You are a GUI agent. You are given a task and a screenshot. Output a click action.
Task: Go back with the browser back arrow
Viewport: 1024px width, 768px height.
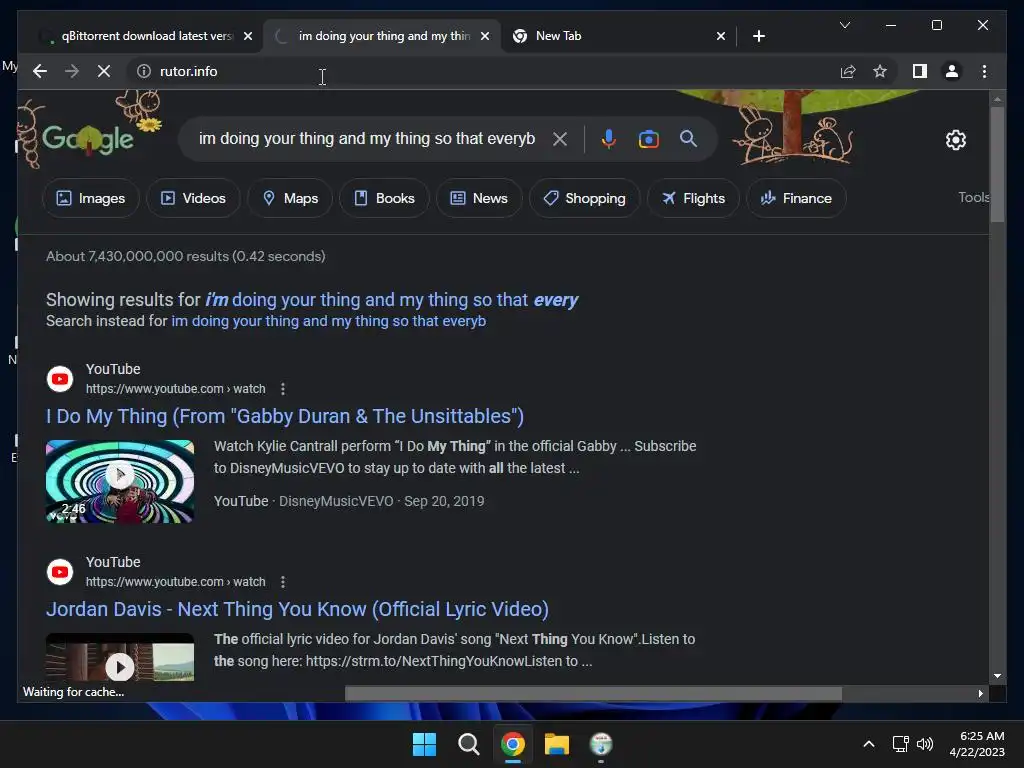[40, 71]
